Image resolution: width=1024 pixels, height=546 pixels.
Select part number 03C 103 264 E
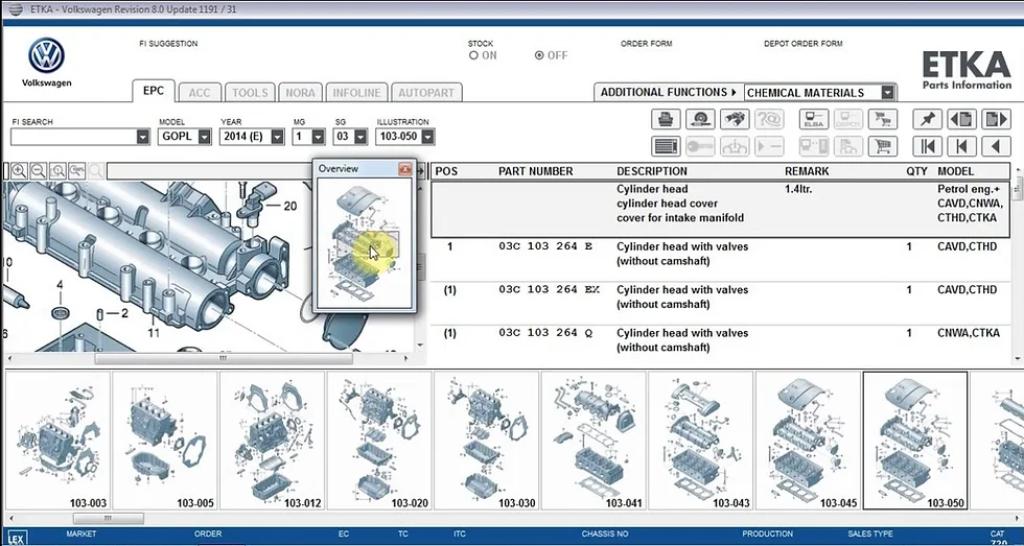click(546, 246)
